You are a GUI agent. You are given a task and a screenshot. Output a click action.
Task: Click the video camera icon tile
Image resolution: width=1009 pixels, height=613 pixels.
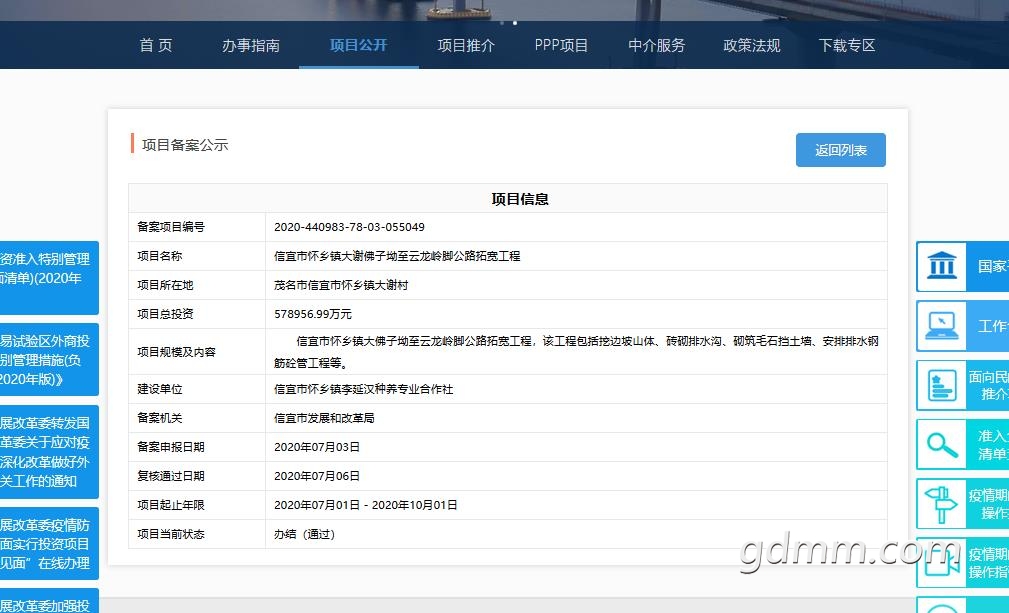coord(941,563)
